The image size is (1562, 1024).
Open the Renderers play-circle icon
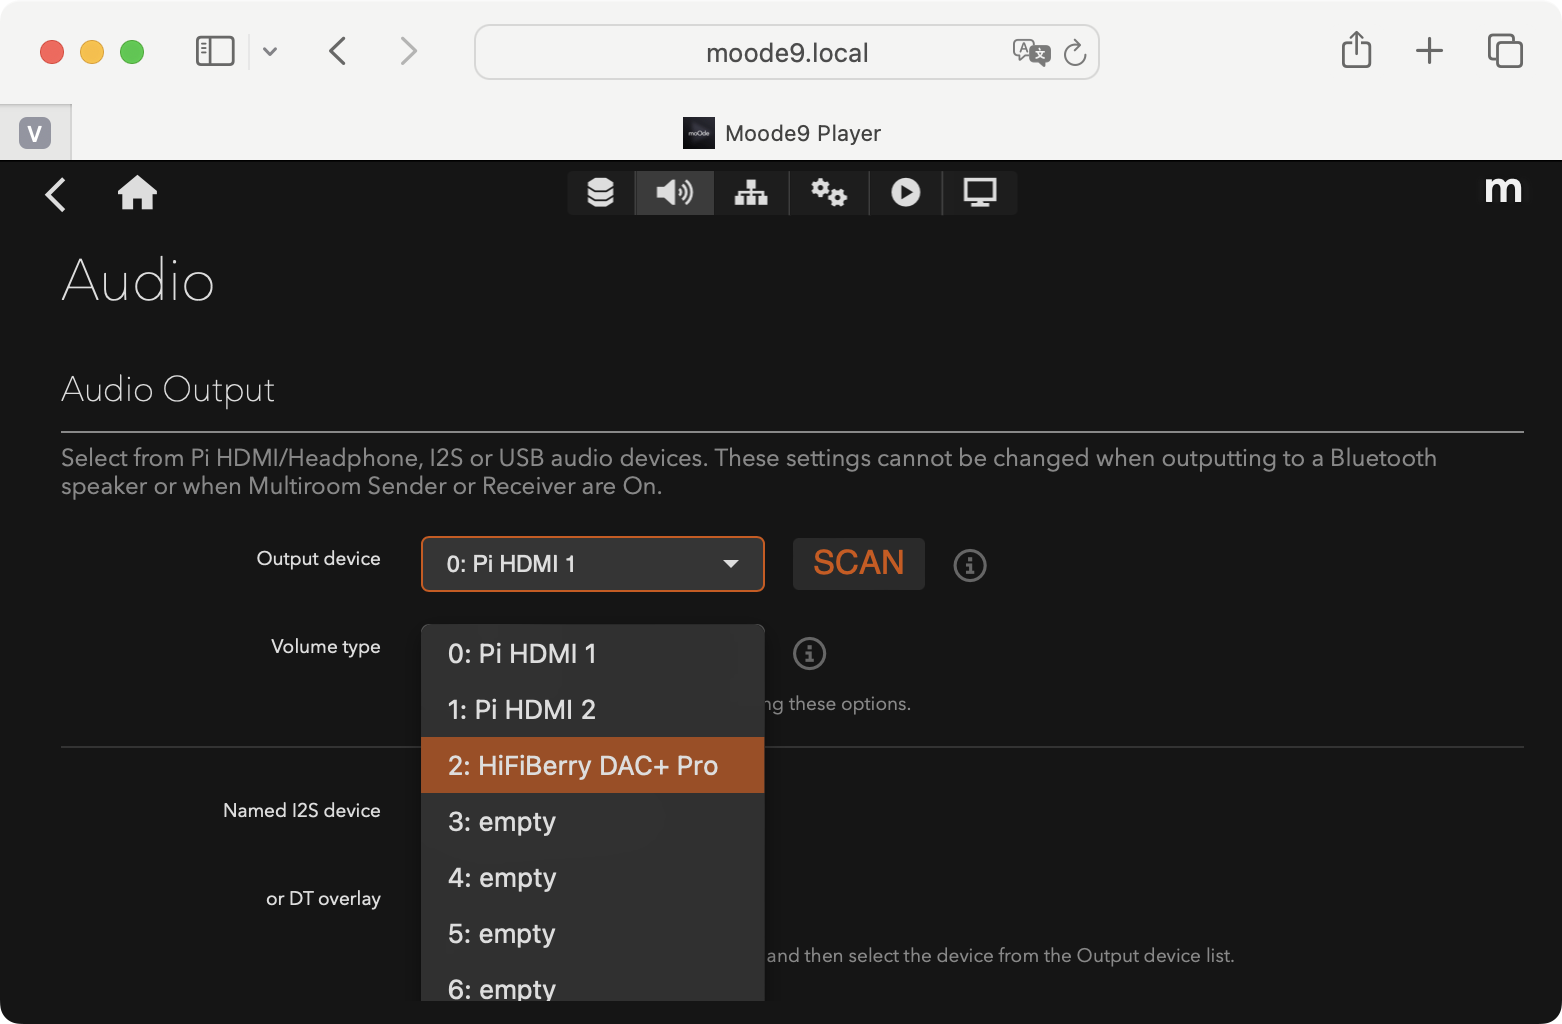click(905, 192)
